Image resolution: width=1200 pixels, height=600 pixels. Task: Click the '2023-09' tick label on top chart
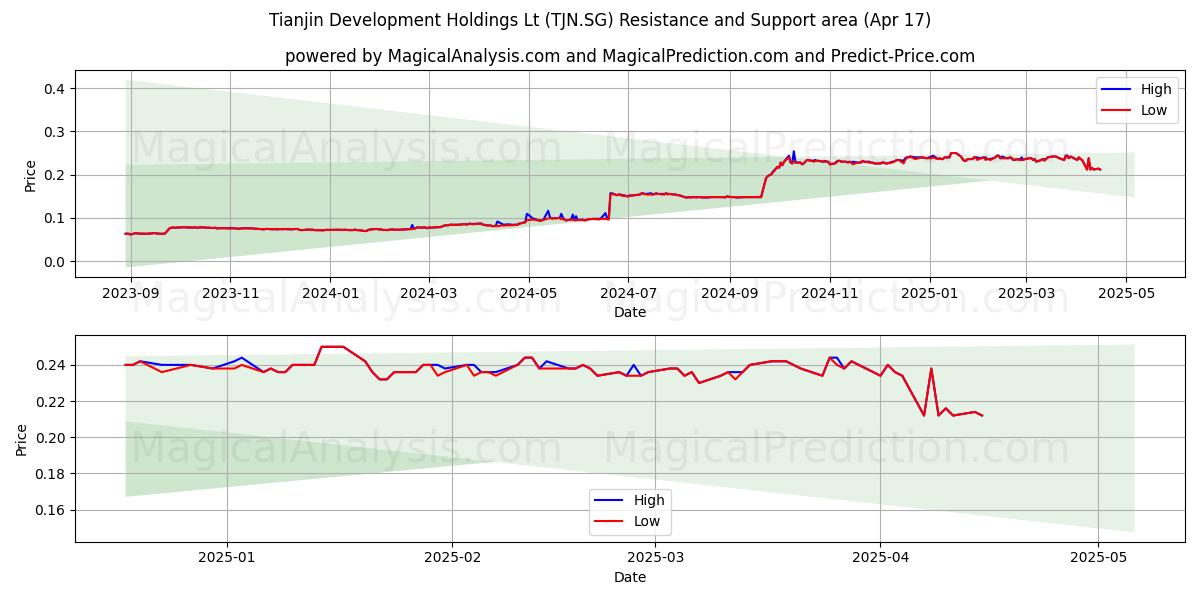130,294
